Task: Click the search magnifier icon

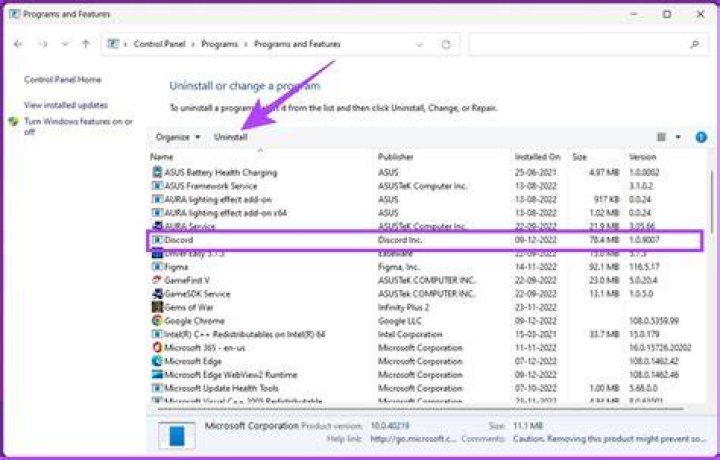Action: [694, 45]
